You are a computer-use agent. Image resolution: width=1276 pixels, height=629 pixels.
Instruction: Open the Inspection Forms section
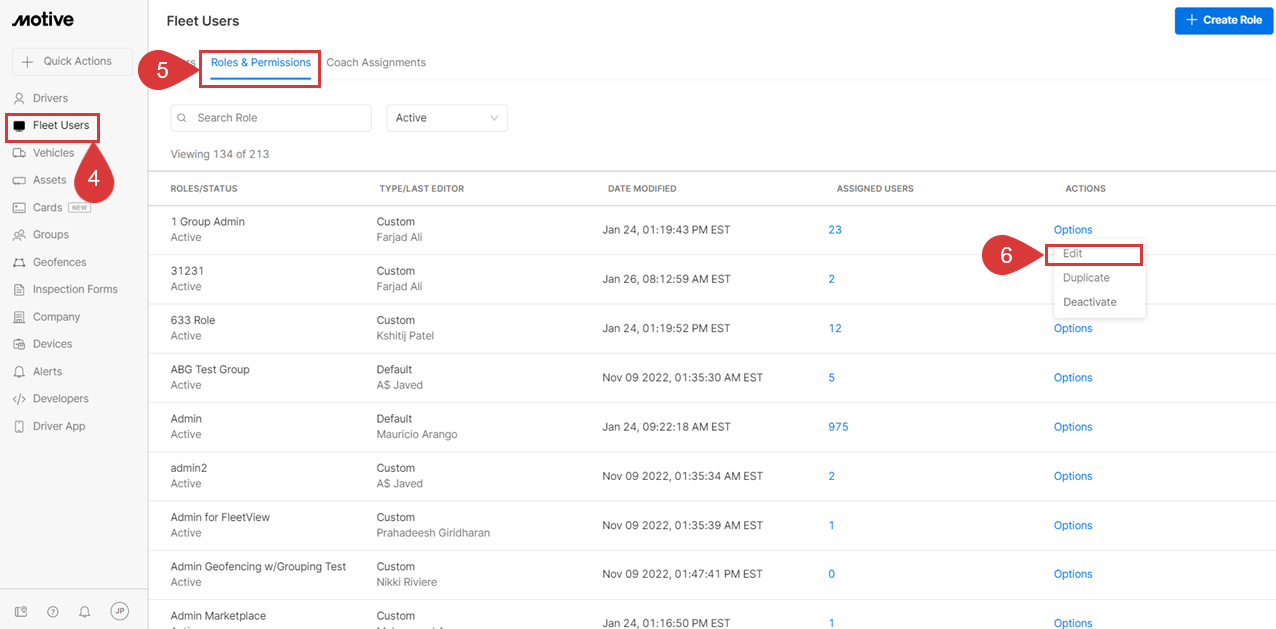click(72, 289)
